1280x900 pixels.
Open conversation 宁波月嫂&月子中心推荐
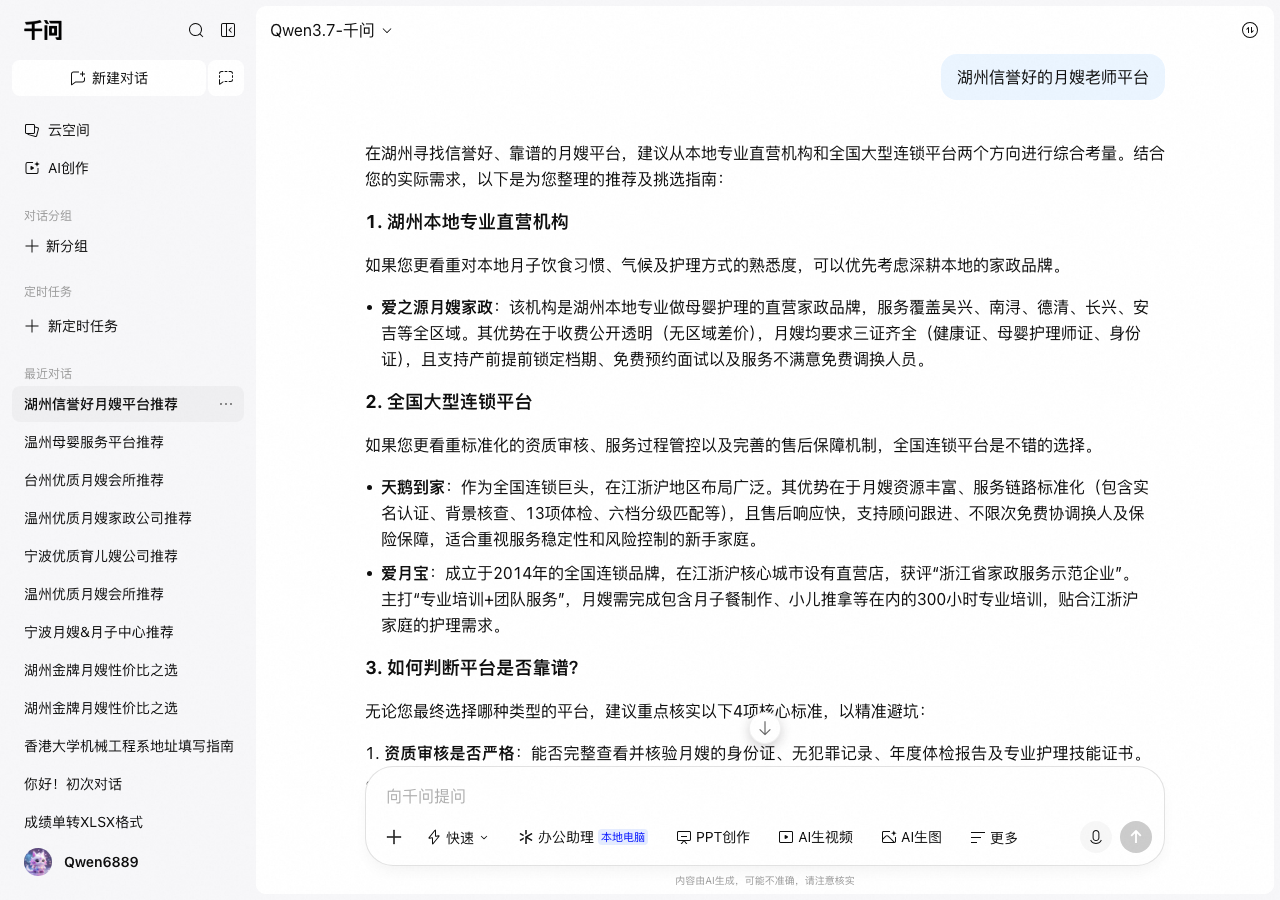coord(128,632)
